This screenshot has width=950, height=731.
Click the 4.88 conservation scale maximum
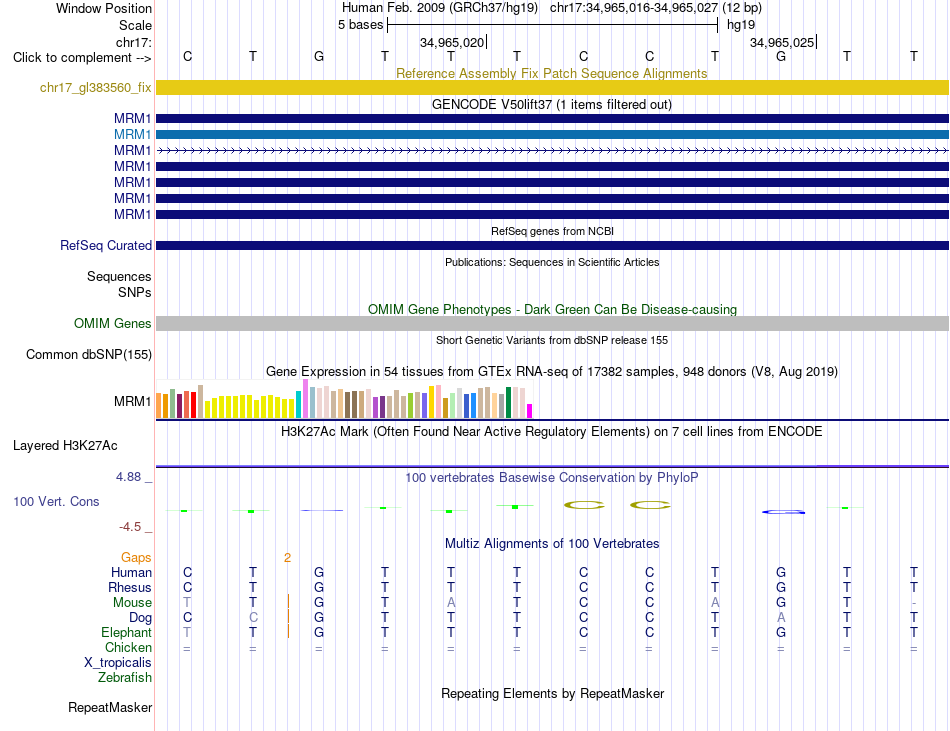coord(128,477)
